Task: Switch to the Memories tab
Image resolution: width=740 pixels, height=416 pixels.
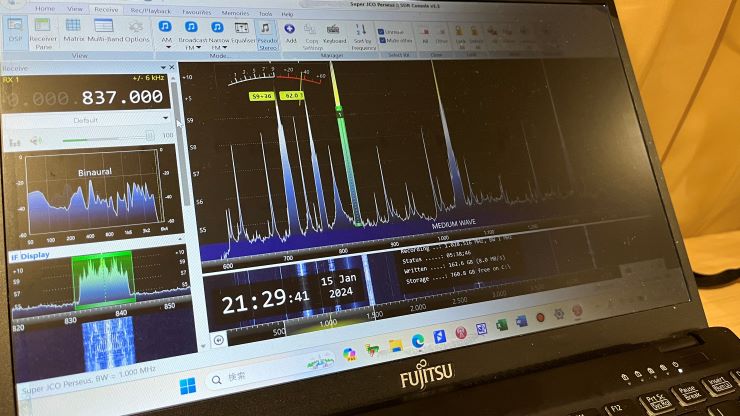Action: [235, 13]
